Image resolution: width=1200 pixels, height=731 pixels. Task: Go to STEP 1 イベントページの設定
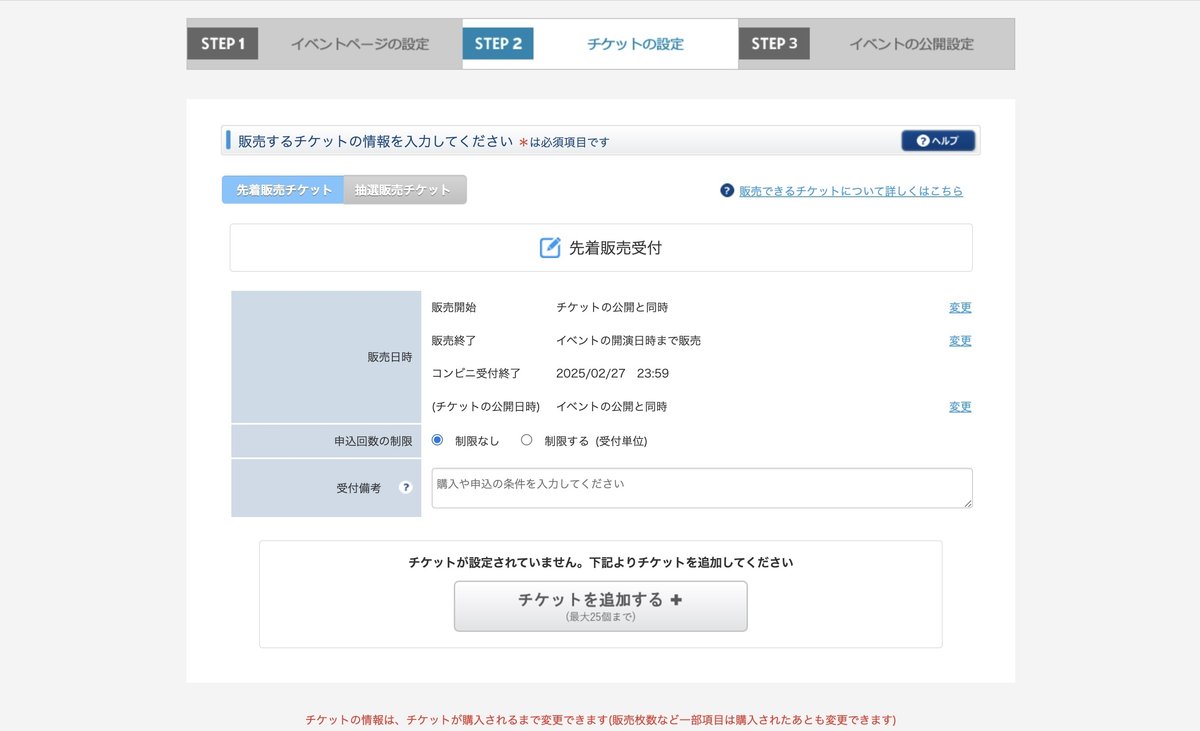[360, 43]
